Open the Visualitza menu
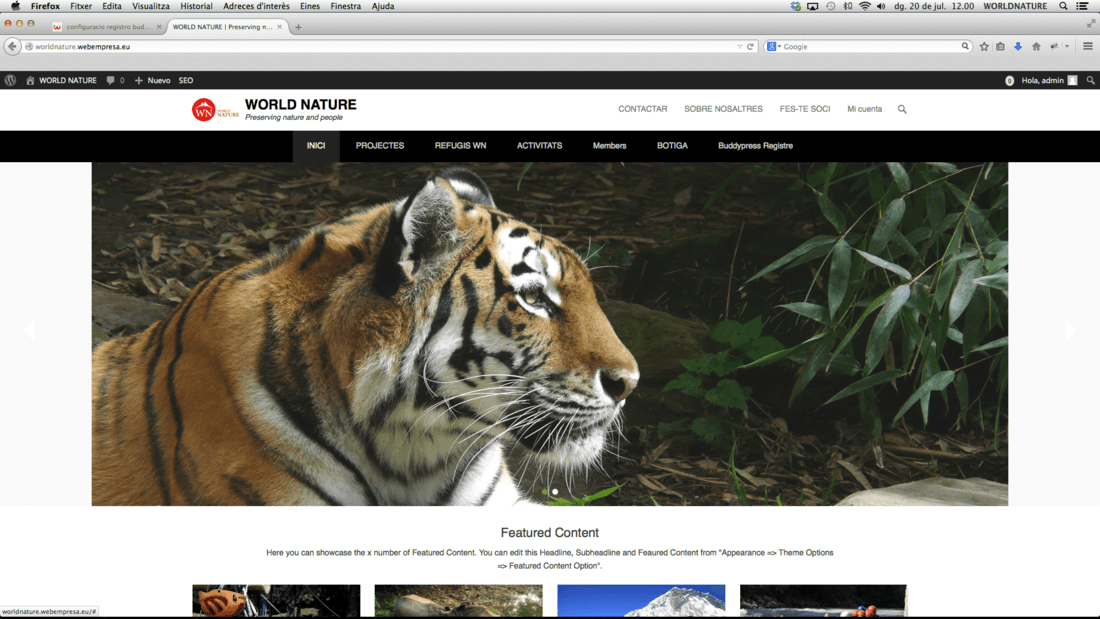This screenshot has height=619, width=1100. click(151, 6)
